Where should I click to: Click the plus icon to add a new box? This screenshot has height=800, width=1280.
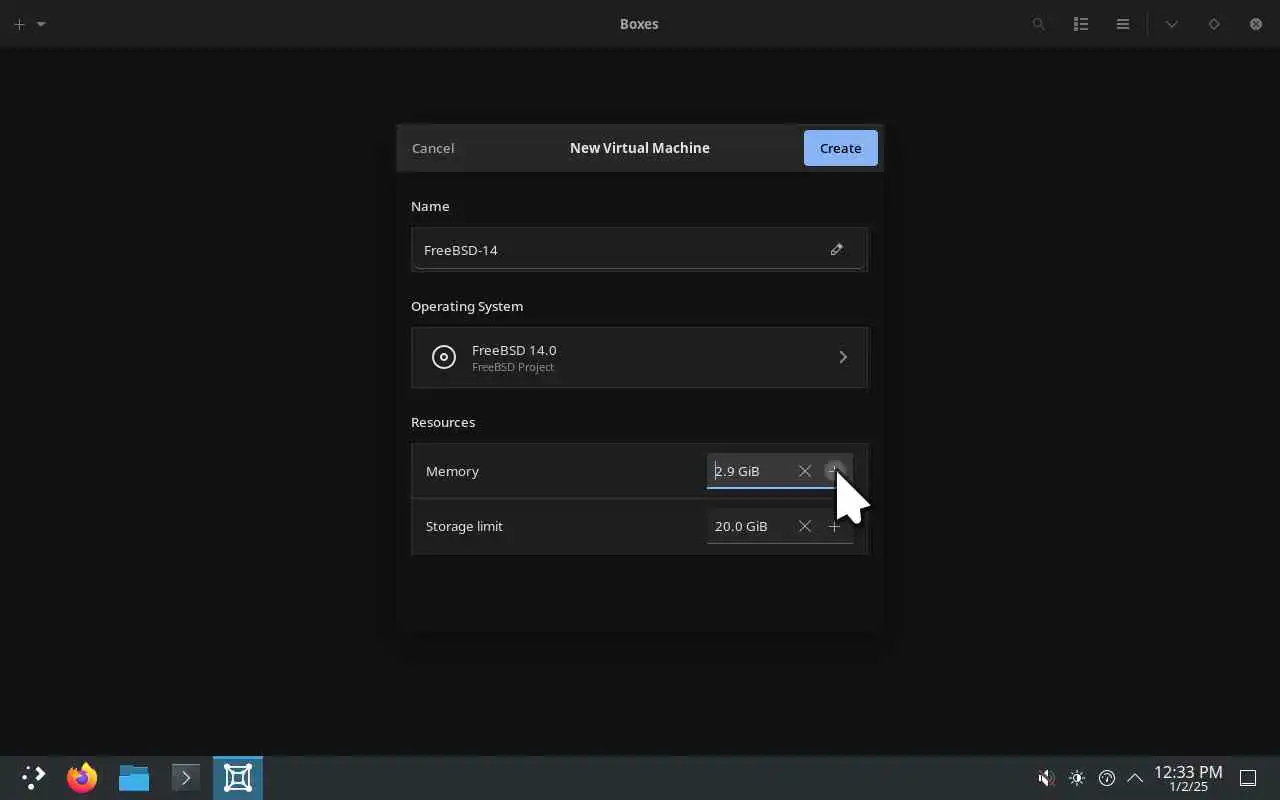[x=19, y=24]
